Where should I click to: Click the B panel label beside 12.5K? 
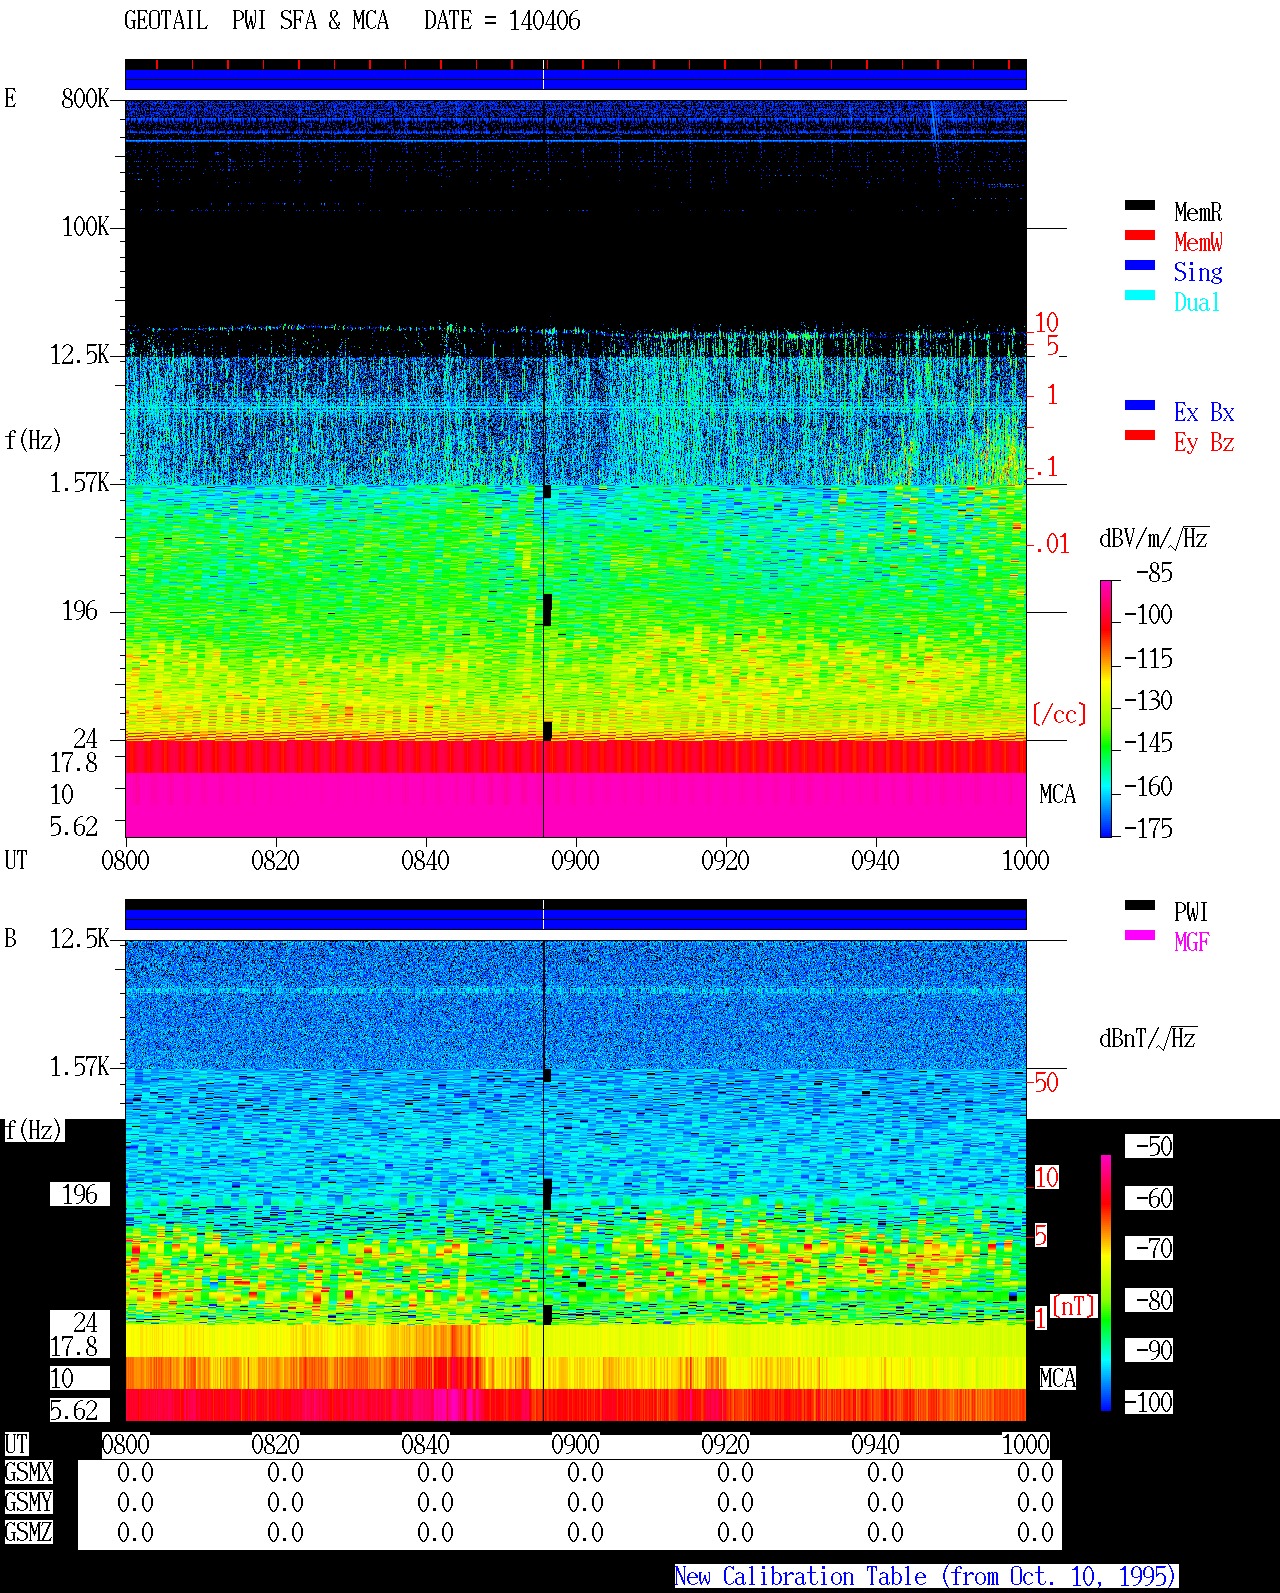(10, 939)
